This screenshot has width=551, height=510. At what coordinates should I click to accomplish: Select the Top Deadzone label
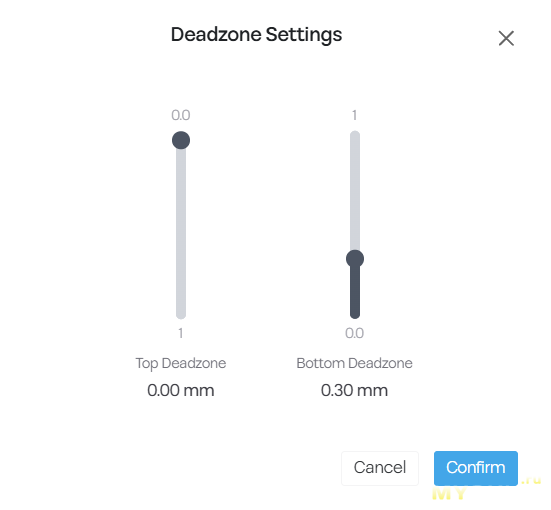coord(181,363)
